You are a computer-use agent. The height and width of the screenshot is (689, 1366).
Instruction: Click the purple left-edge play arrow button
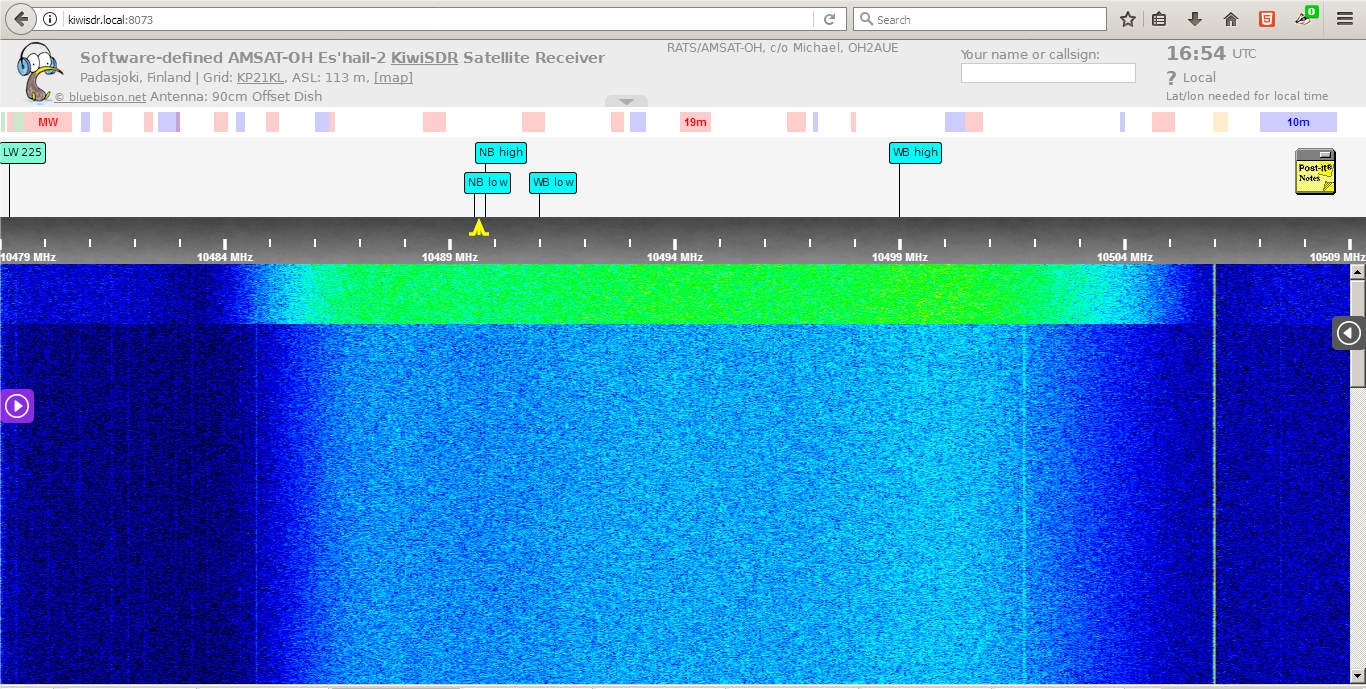17,406
